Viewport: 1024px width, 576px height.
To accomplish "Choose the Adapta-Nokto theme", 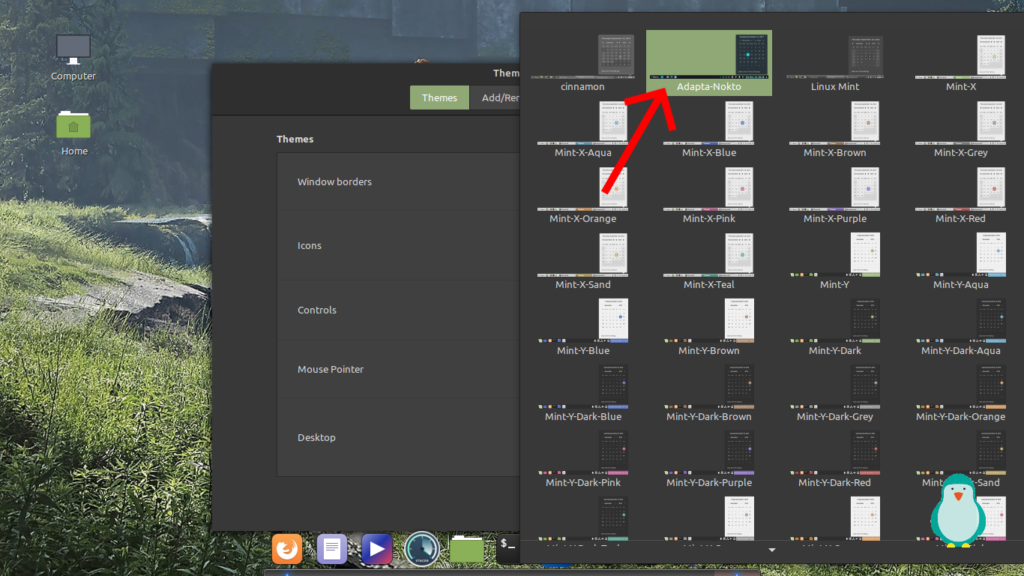I will pos(709,63).
